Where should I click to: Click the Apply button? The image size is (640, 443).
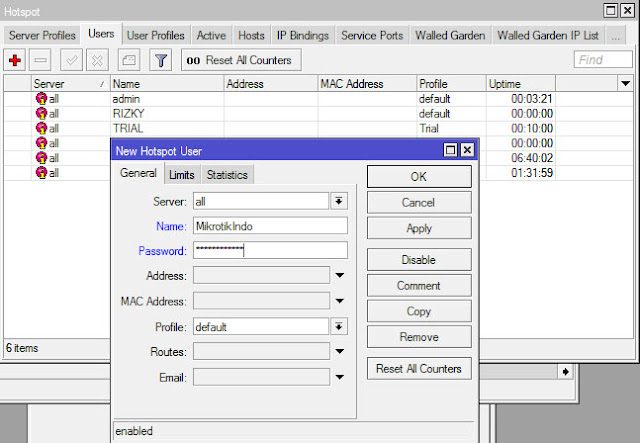click(419, 228)
